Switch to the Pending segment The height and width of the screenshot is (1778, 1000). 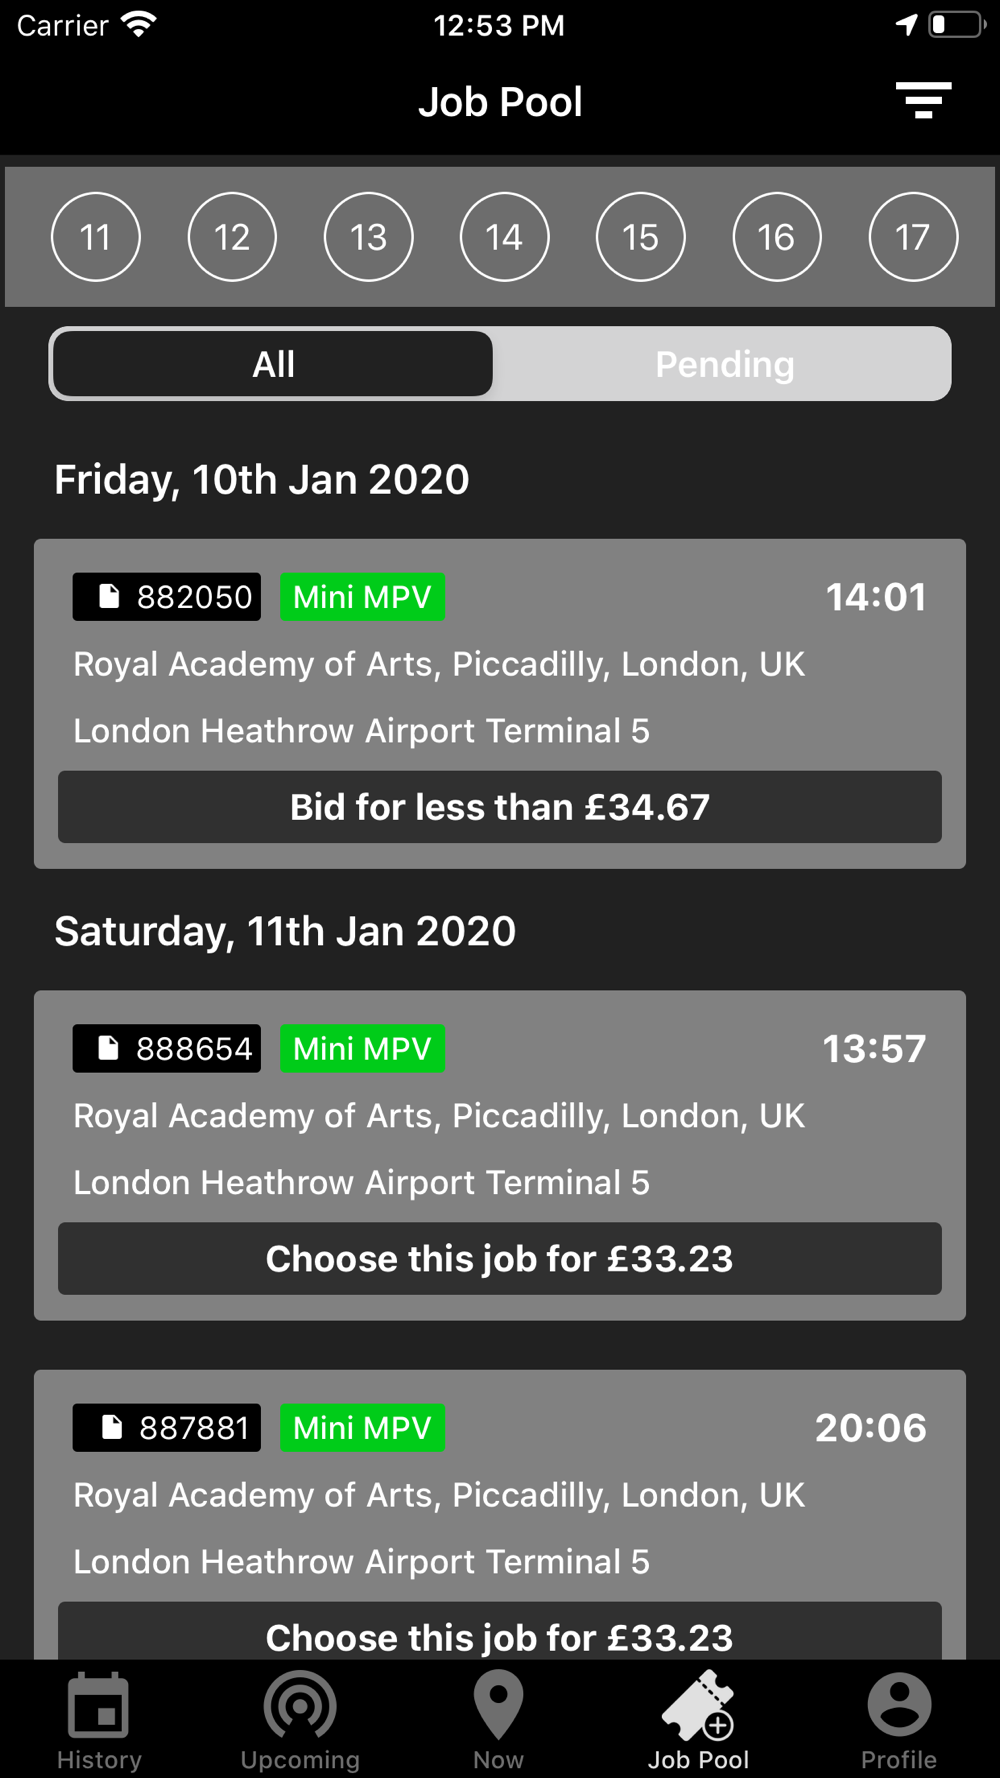pos(724,364)
